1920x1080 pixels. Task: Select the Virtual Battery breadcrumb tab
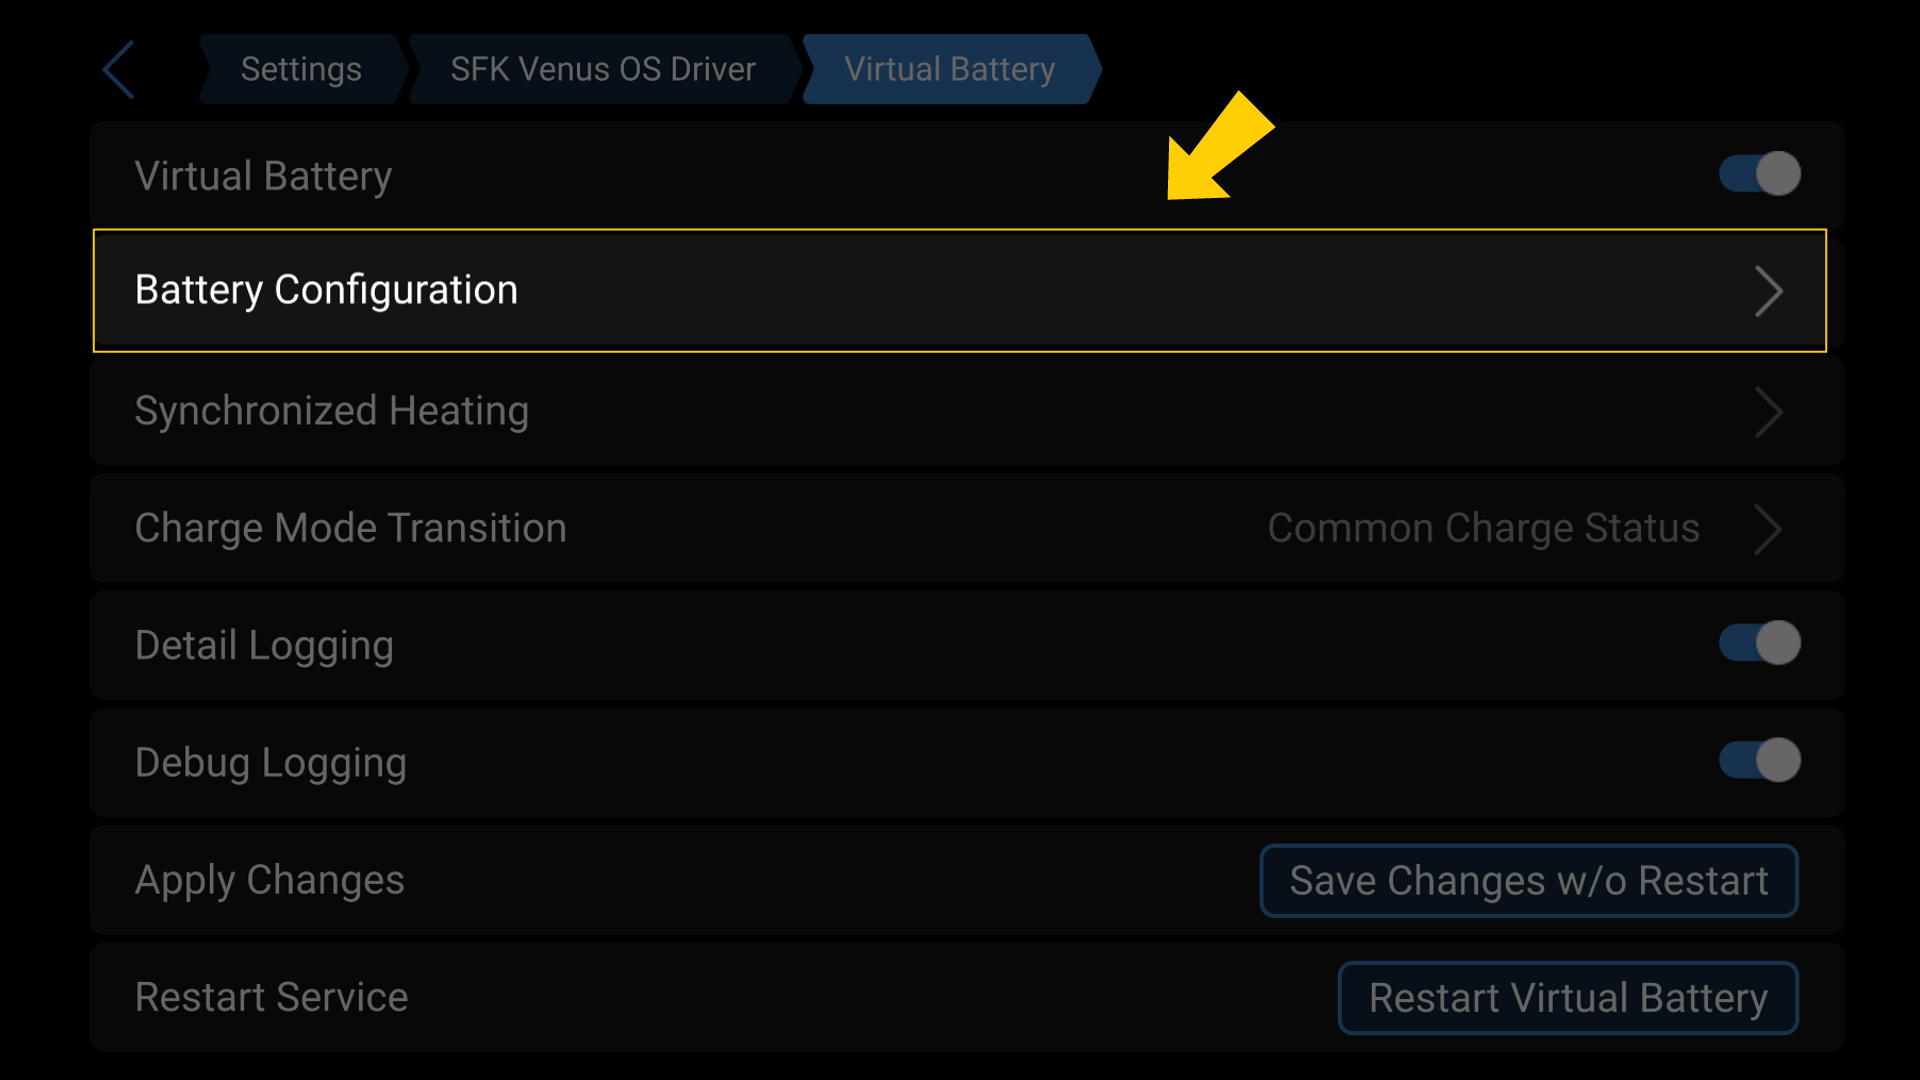pos(949,69)
